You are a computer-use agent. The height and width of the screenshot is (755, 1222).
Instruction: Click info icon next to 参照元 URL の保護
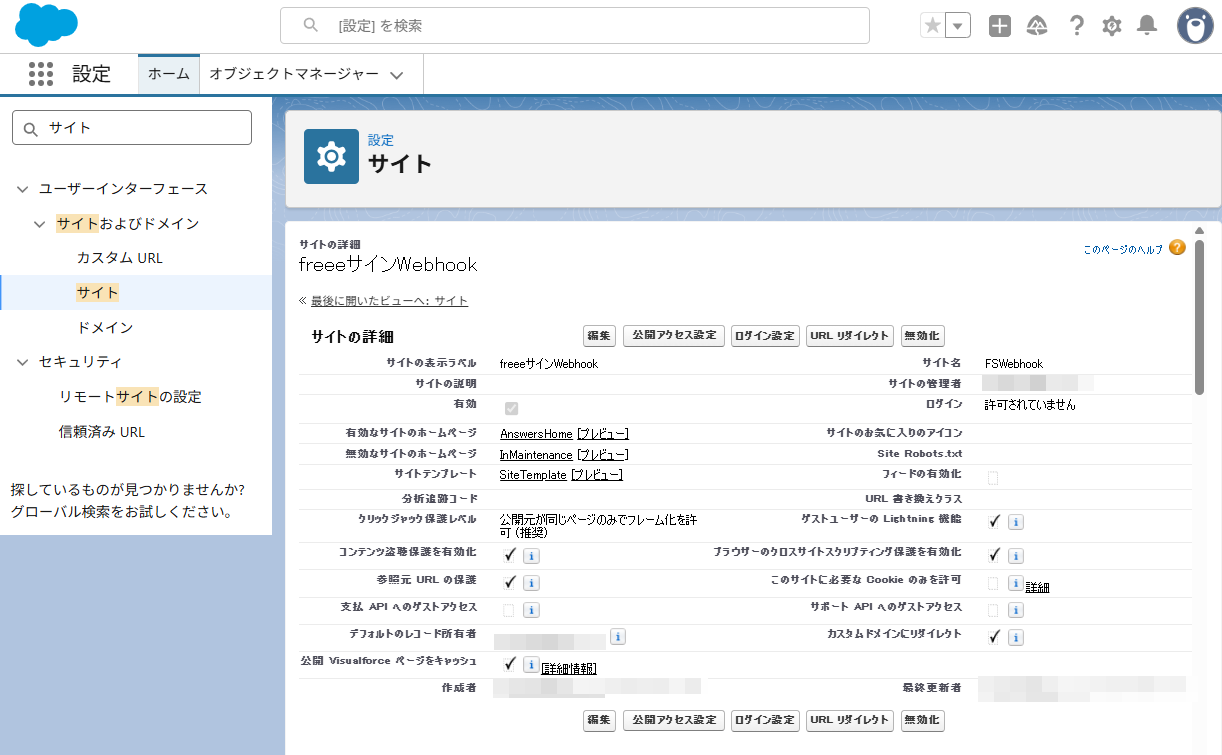point(532,583)
